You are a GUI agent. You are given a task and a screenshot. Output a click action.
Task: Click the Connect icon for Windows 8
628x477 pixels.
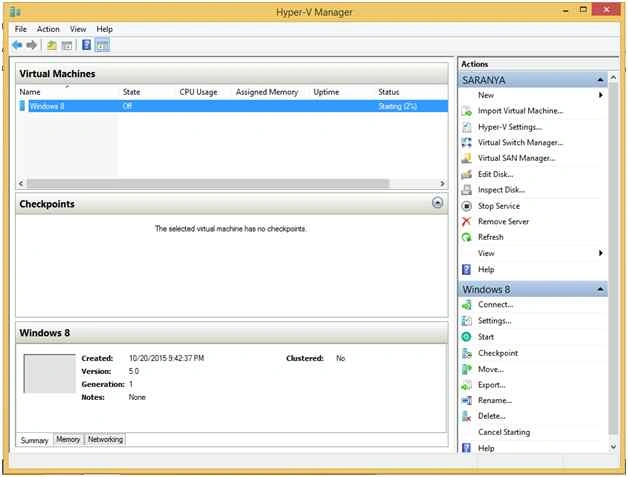coord(467,305)
